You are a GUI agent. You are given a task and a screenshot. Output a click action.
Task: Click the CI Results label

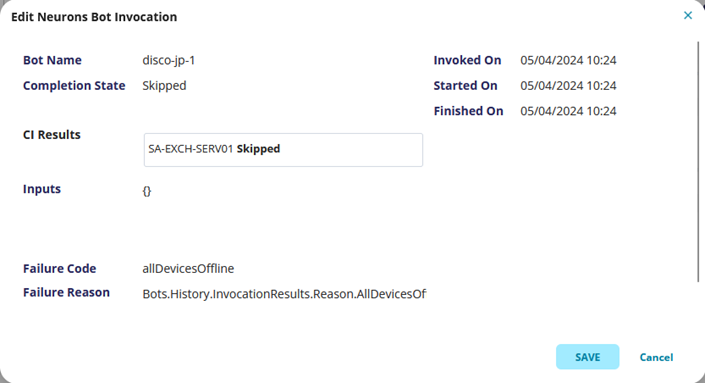52,135
